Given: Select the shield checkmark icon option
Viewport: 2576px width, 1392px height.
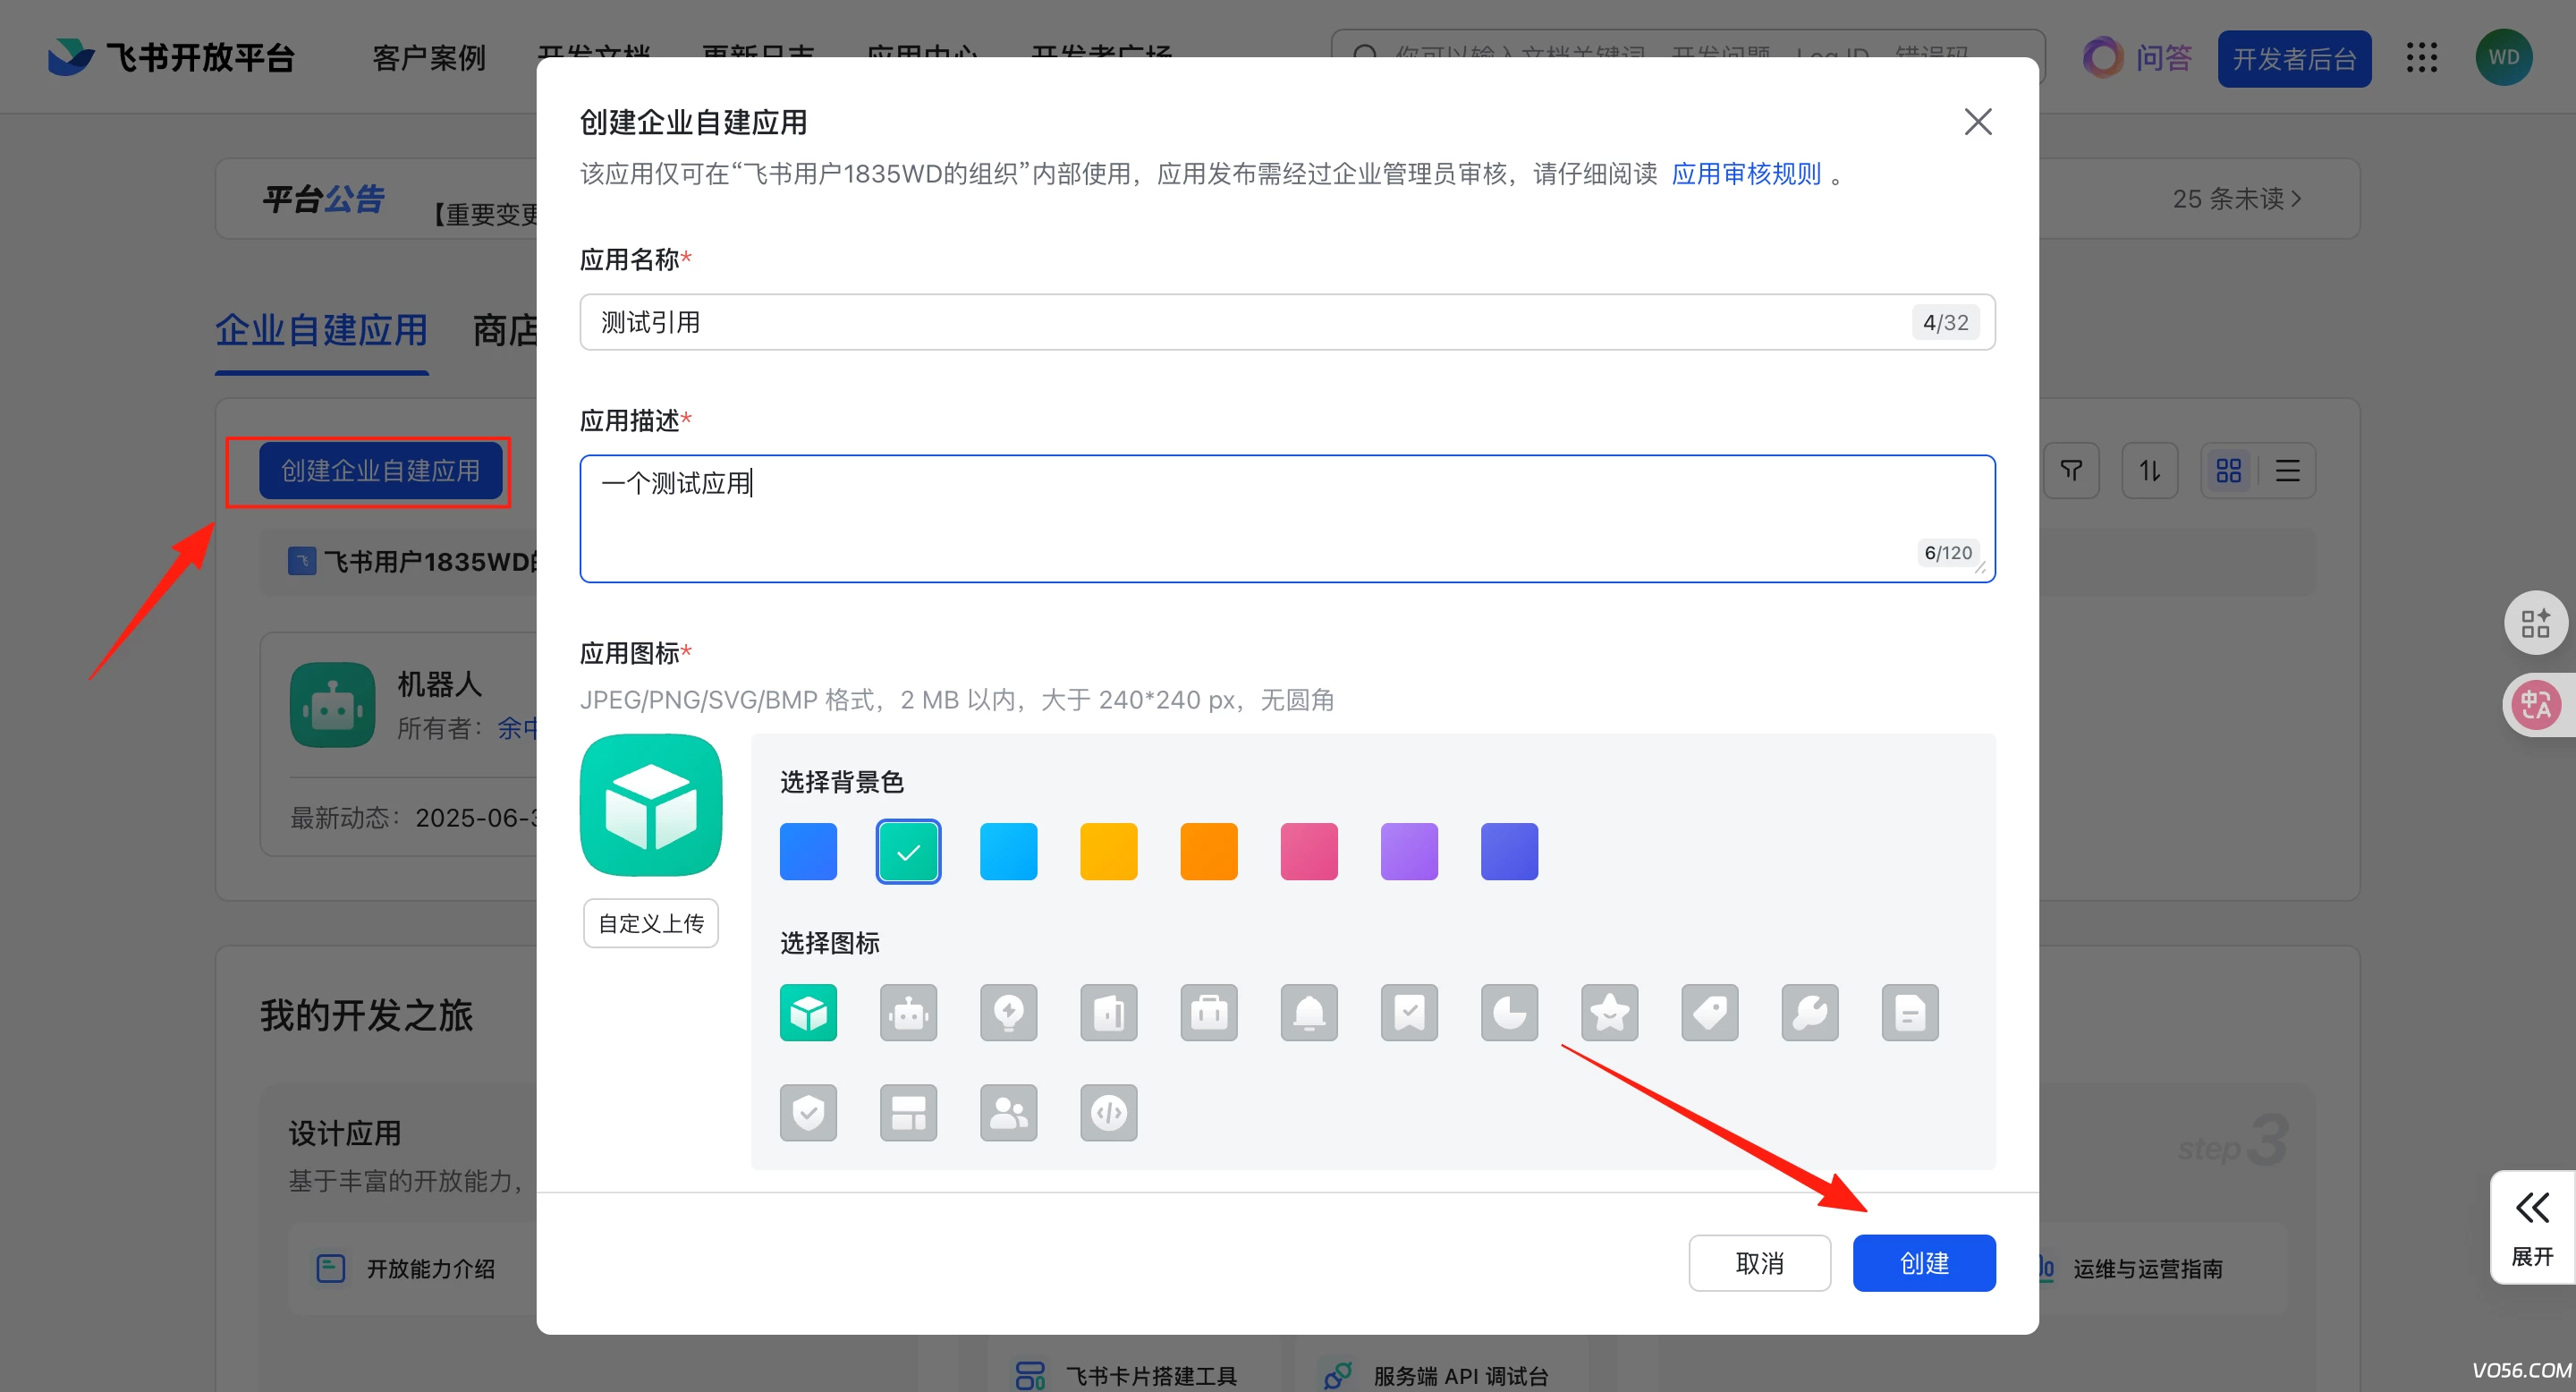Looking at the screenshot, I should [x=808, y=1113].
